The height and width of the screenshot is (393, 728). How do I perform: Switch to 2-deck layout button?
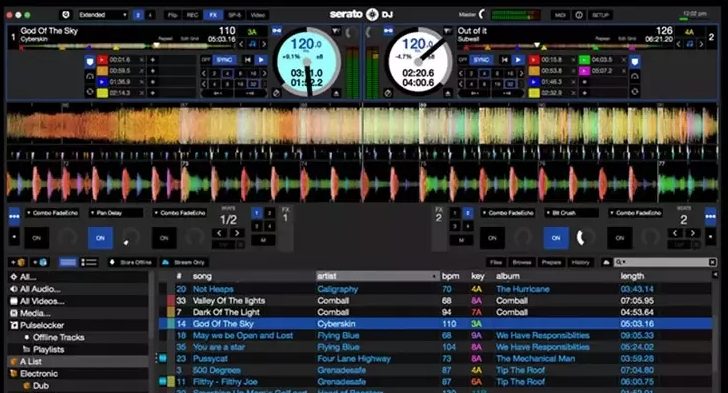138,15
